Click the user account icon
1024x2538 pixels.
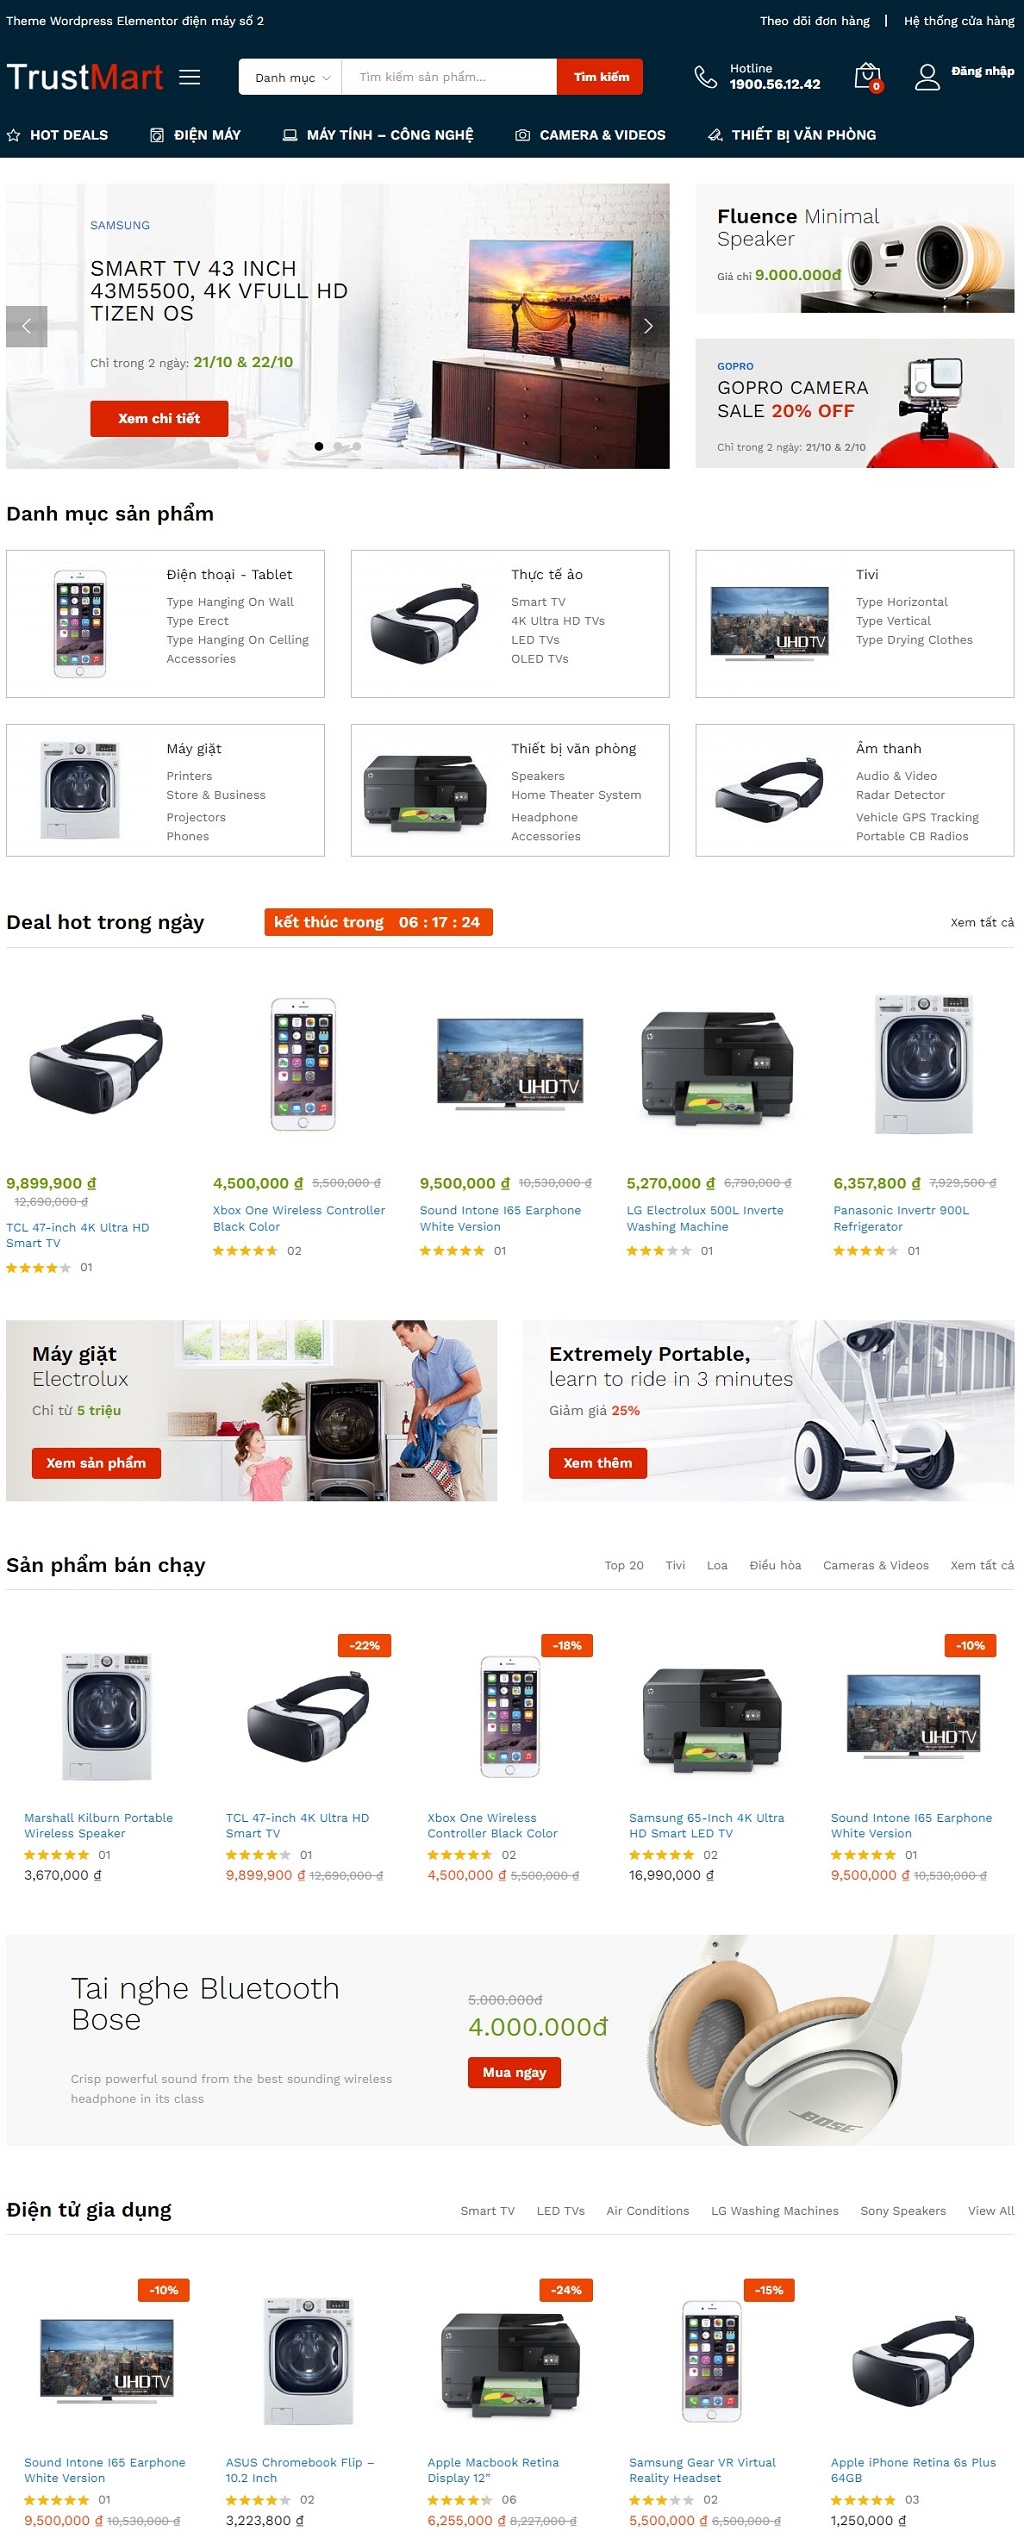click(928, 77)
